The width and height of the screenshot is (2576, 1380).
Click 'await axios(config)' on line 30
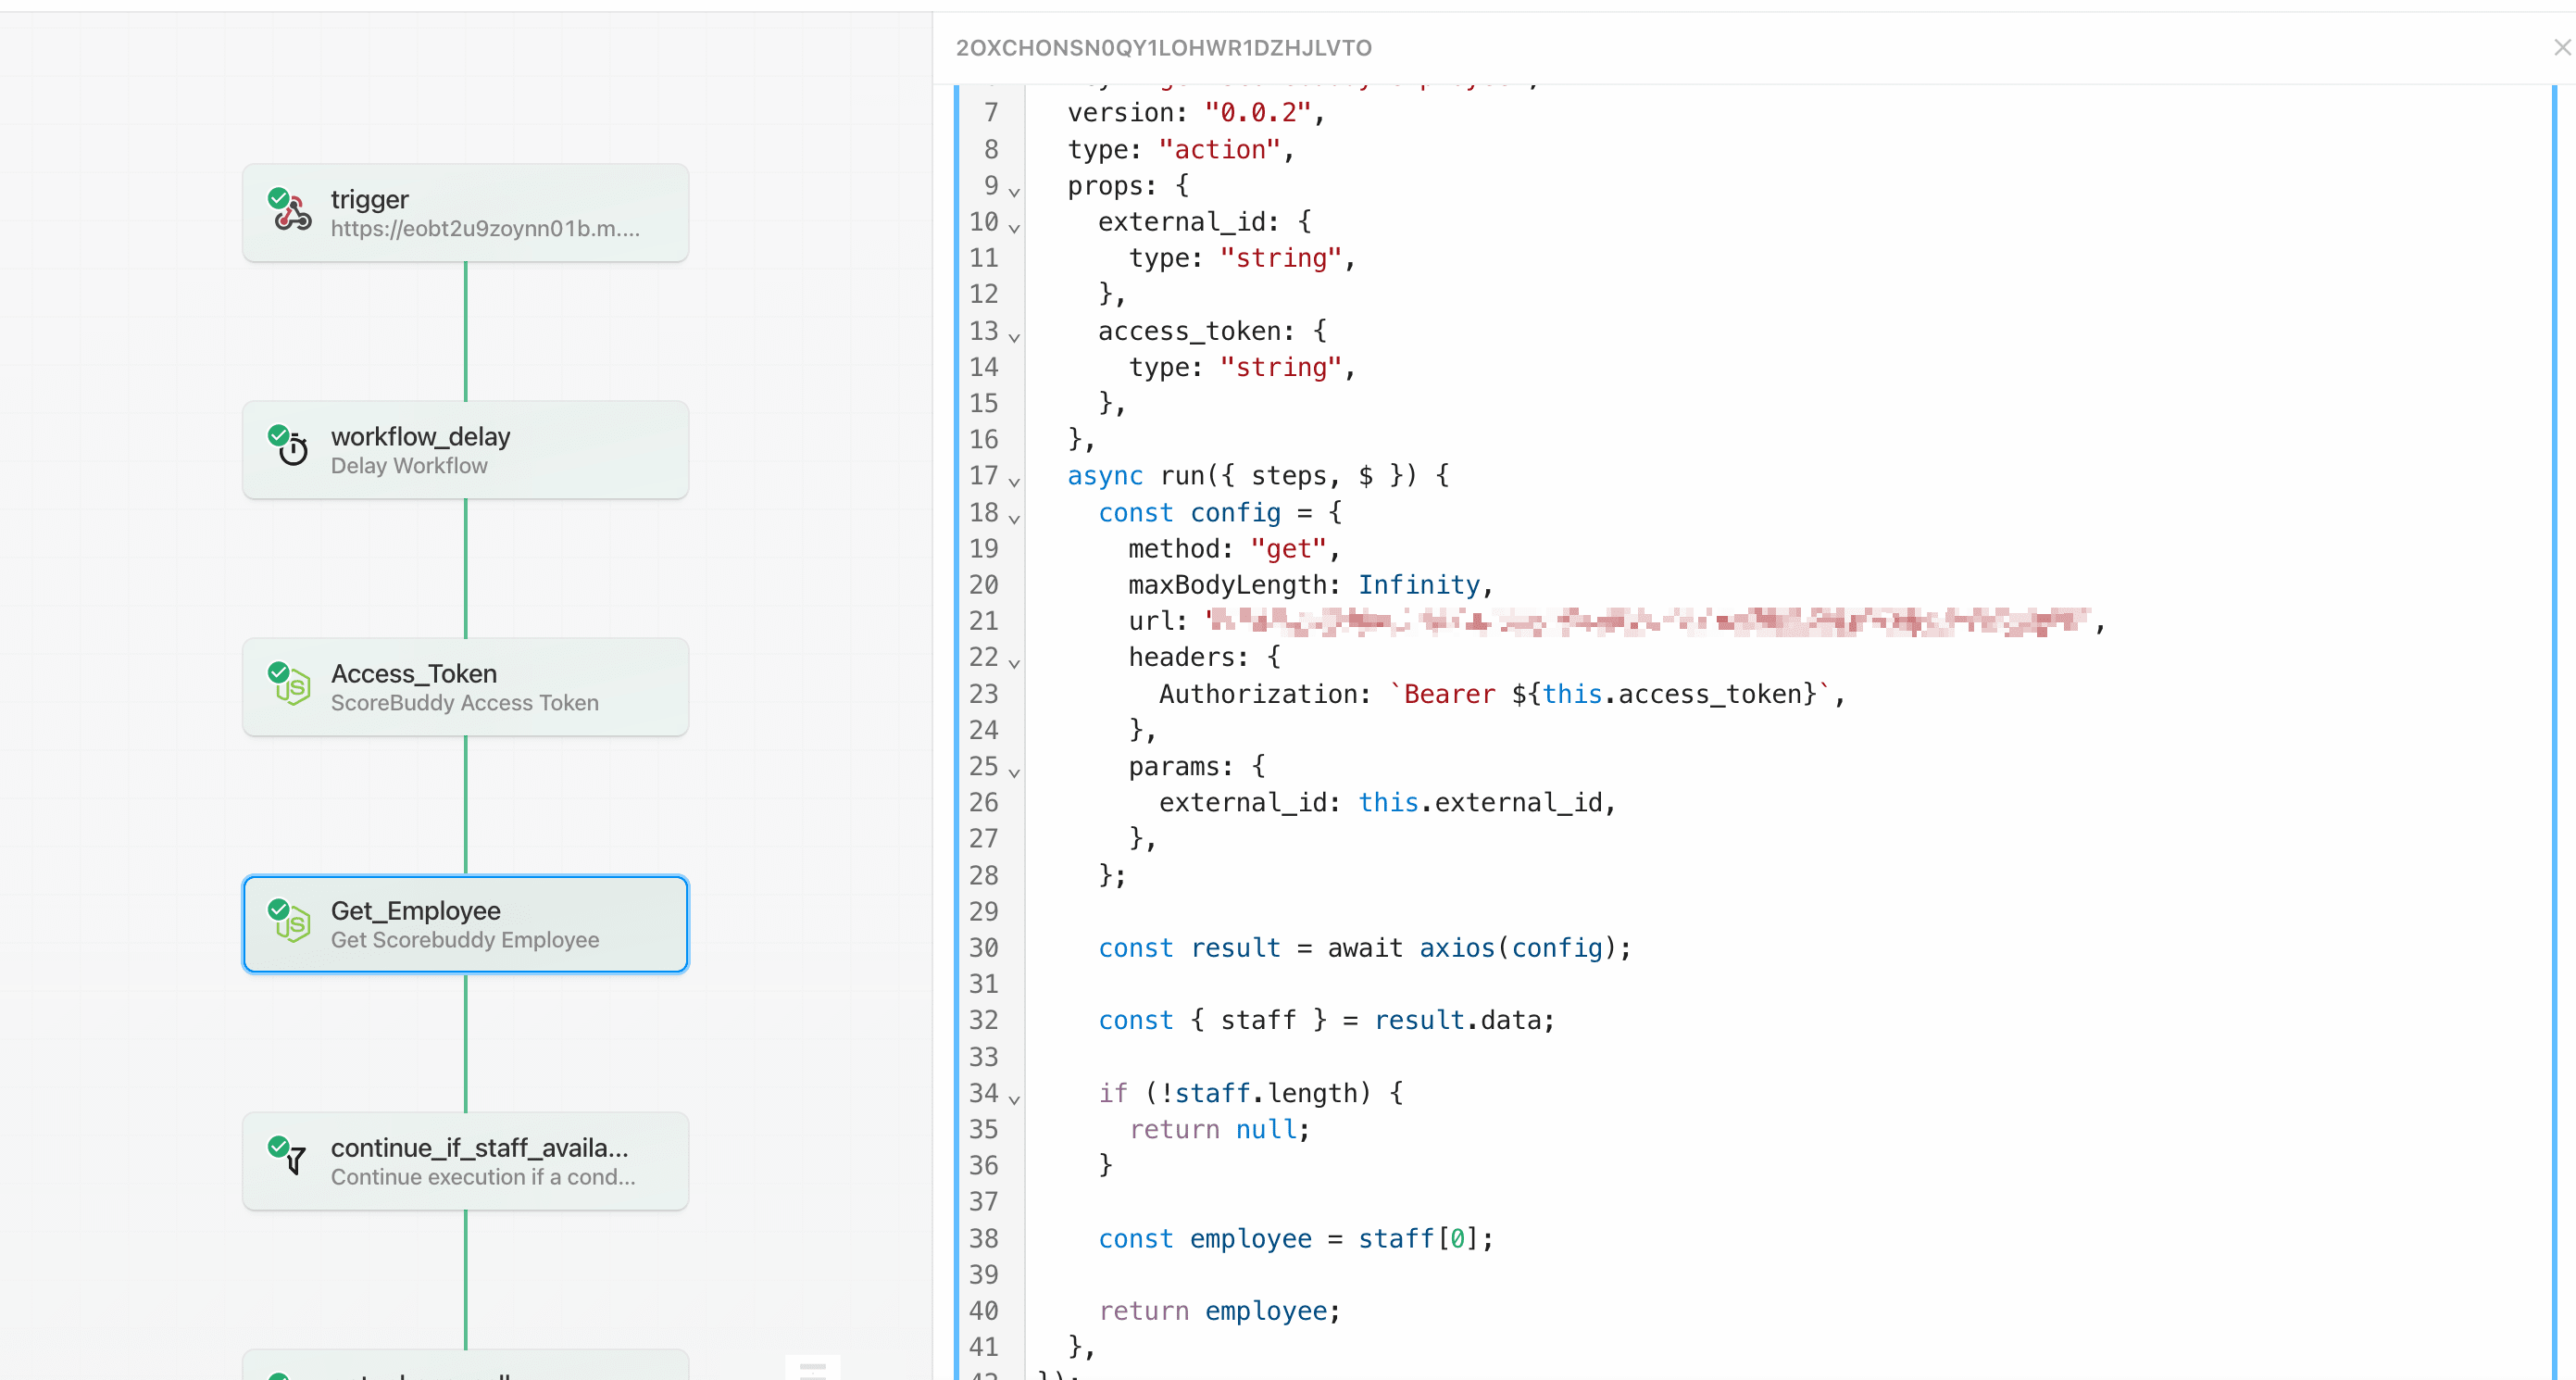(1472, 947)
